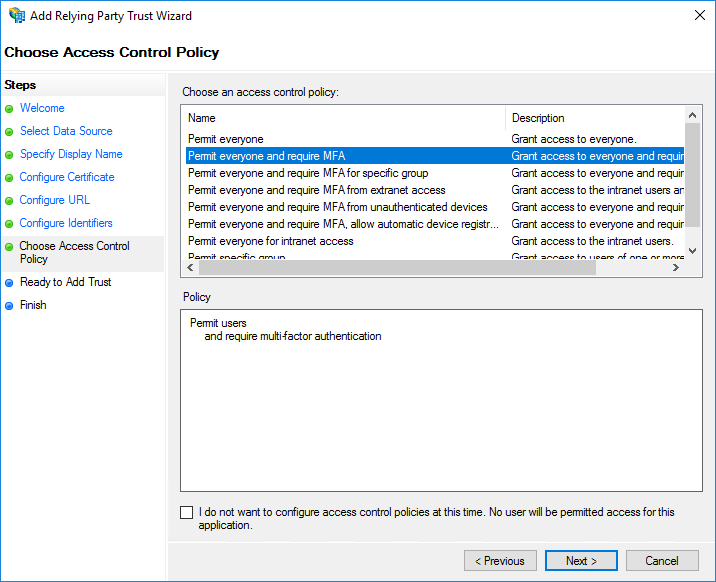Cancel the wizard

click(662, 561)
